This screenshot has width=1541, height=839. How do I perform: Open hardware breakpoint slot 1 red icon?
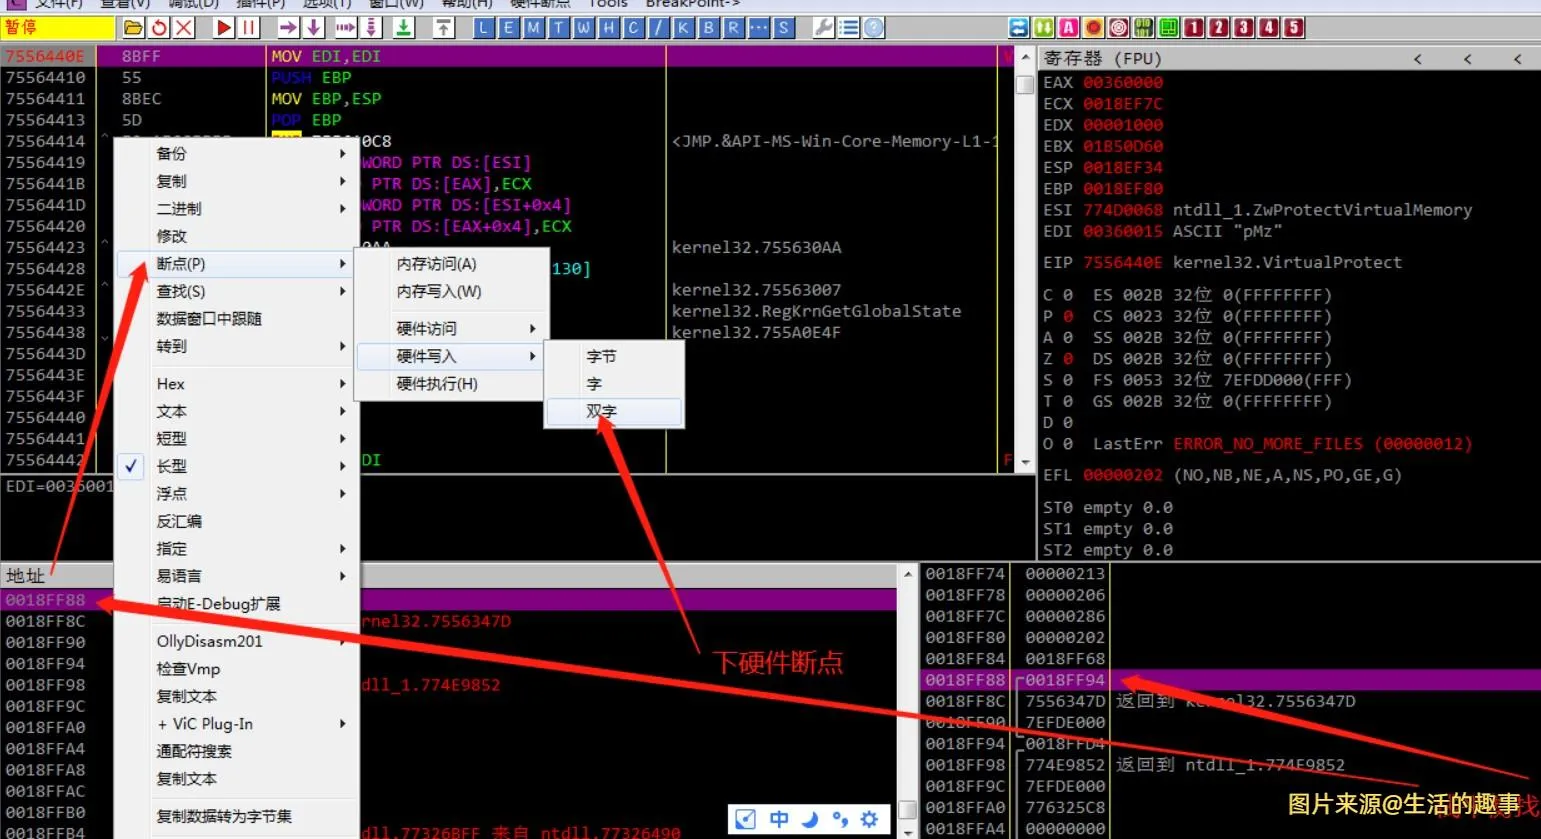[x=1194, y=27]
